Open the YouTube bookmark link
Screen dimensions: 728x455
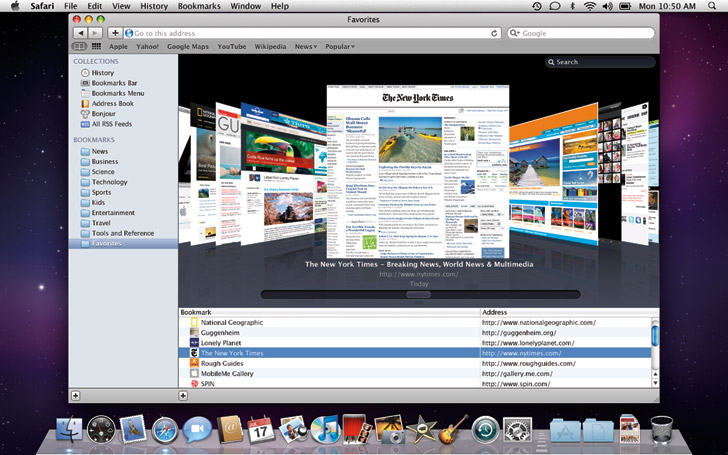coord(232,46)
